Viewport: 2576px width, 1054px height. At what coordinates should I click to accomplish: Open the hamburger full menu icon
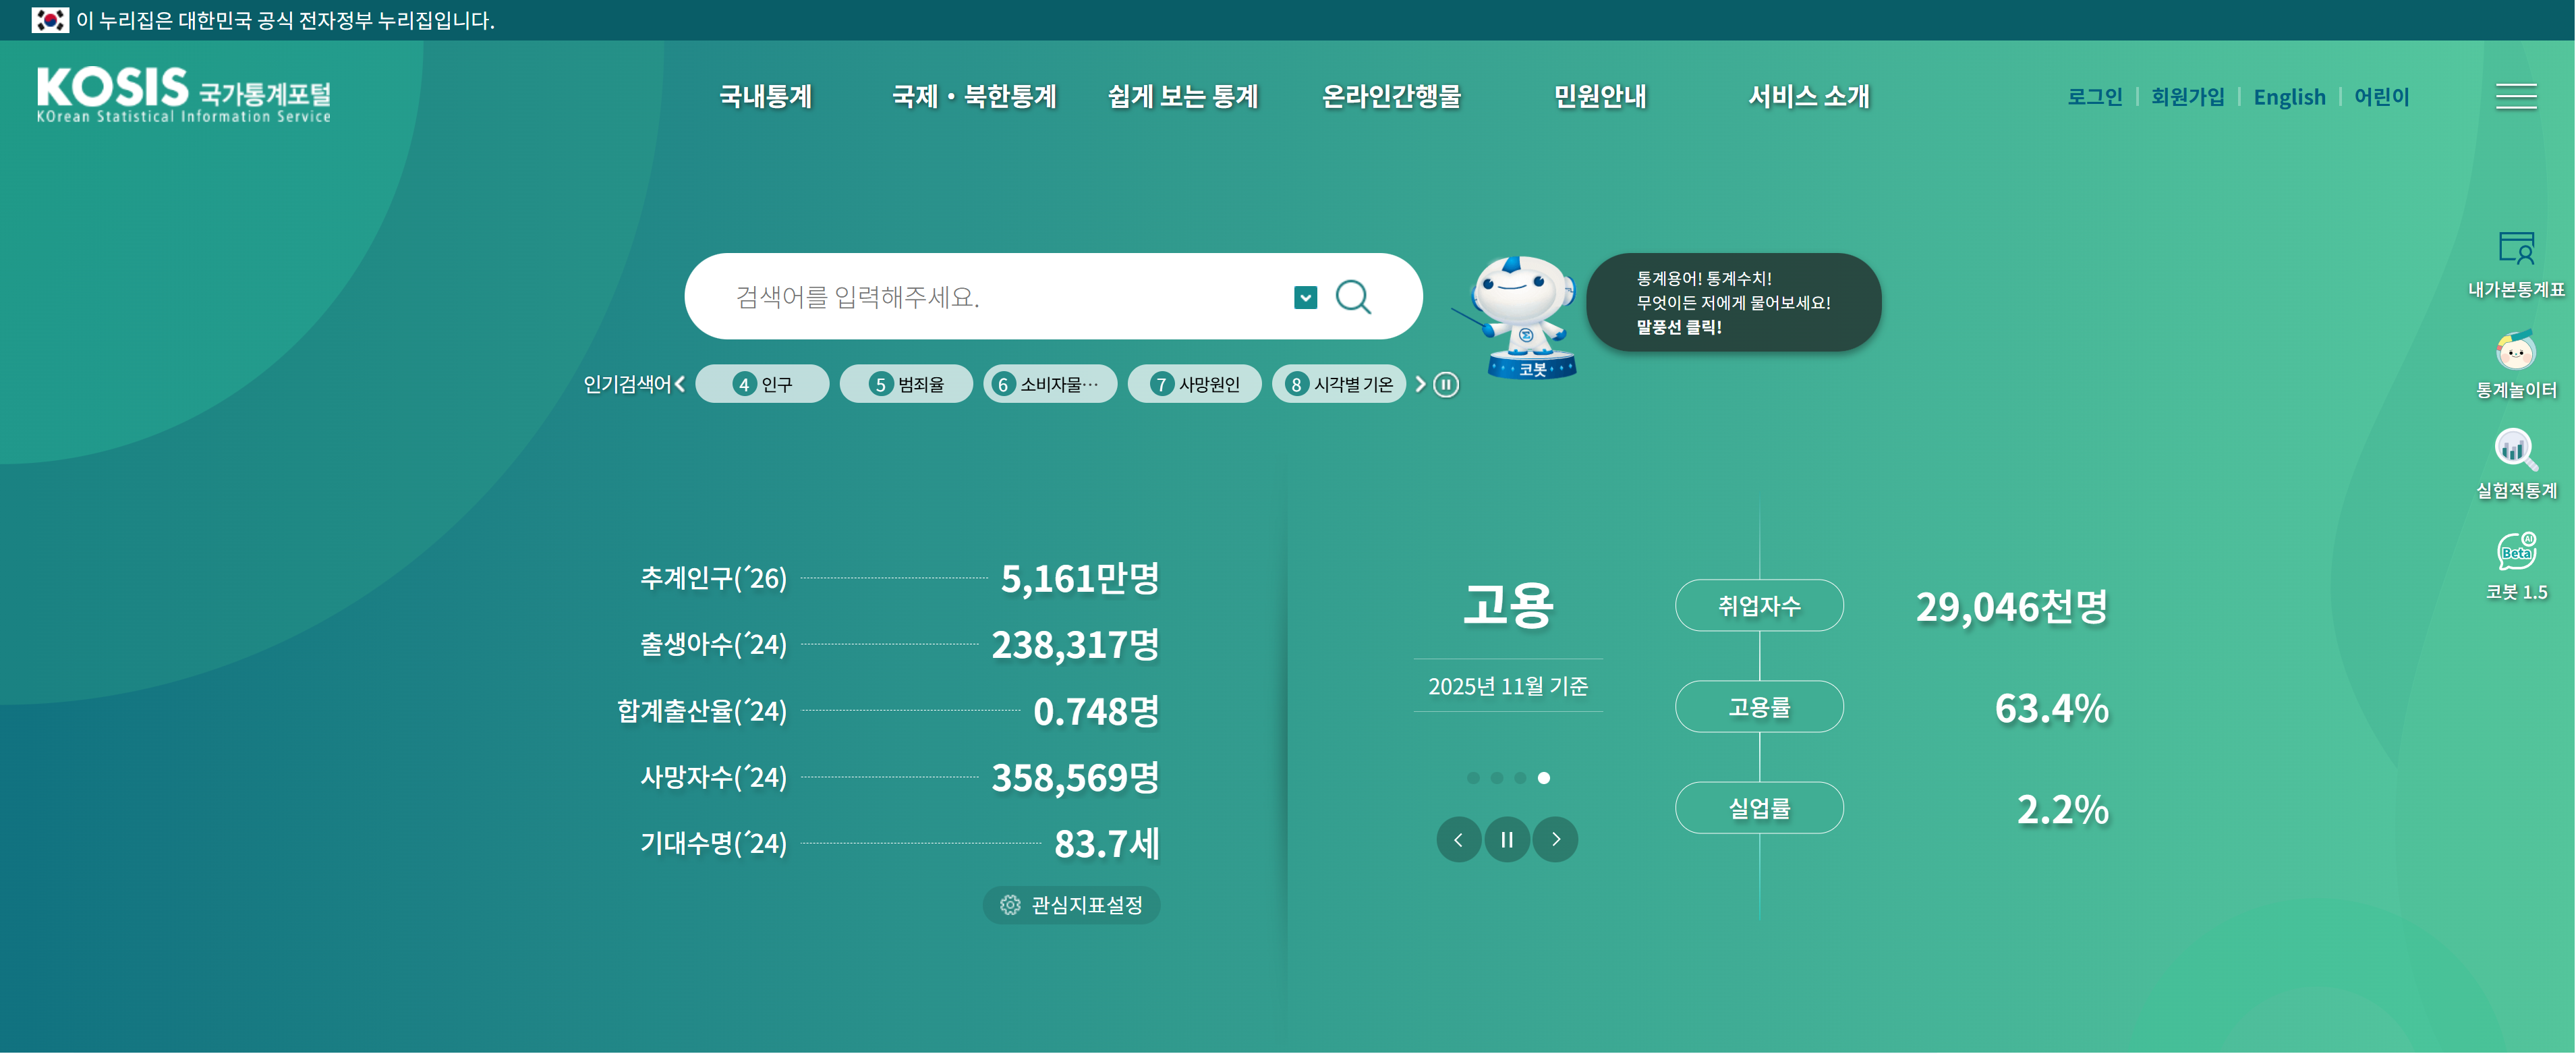click(2515, 96)
